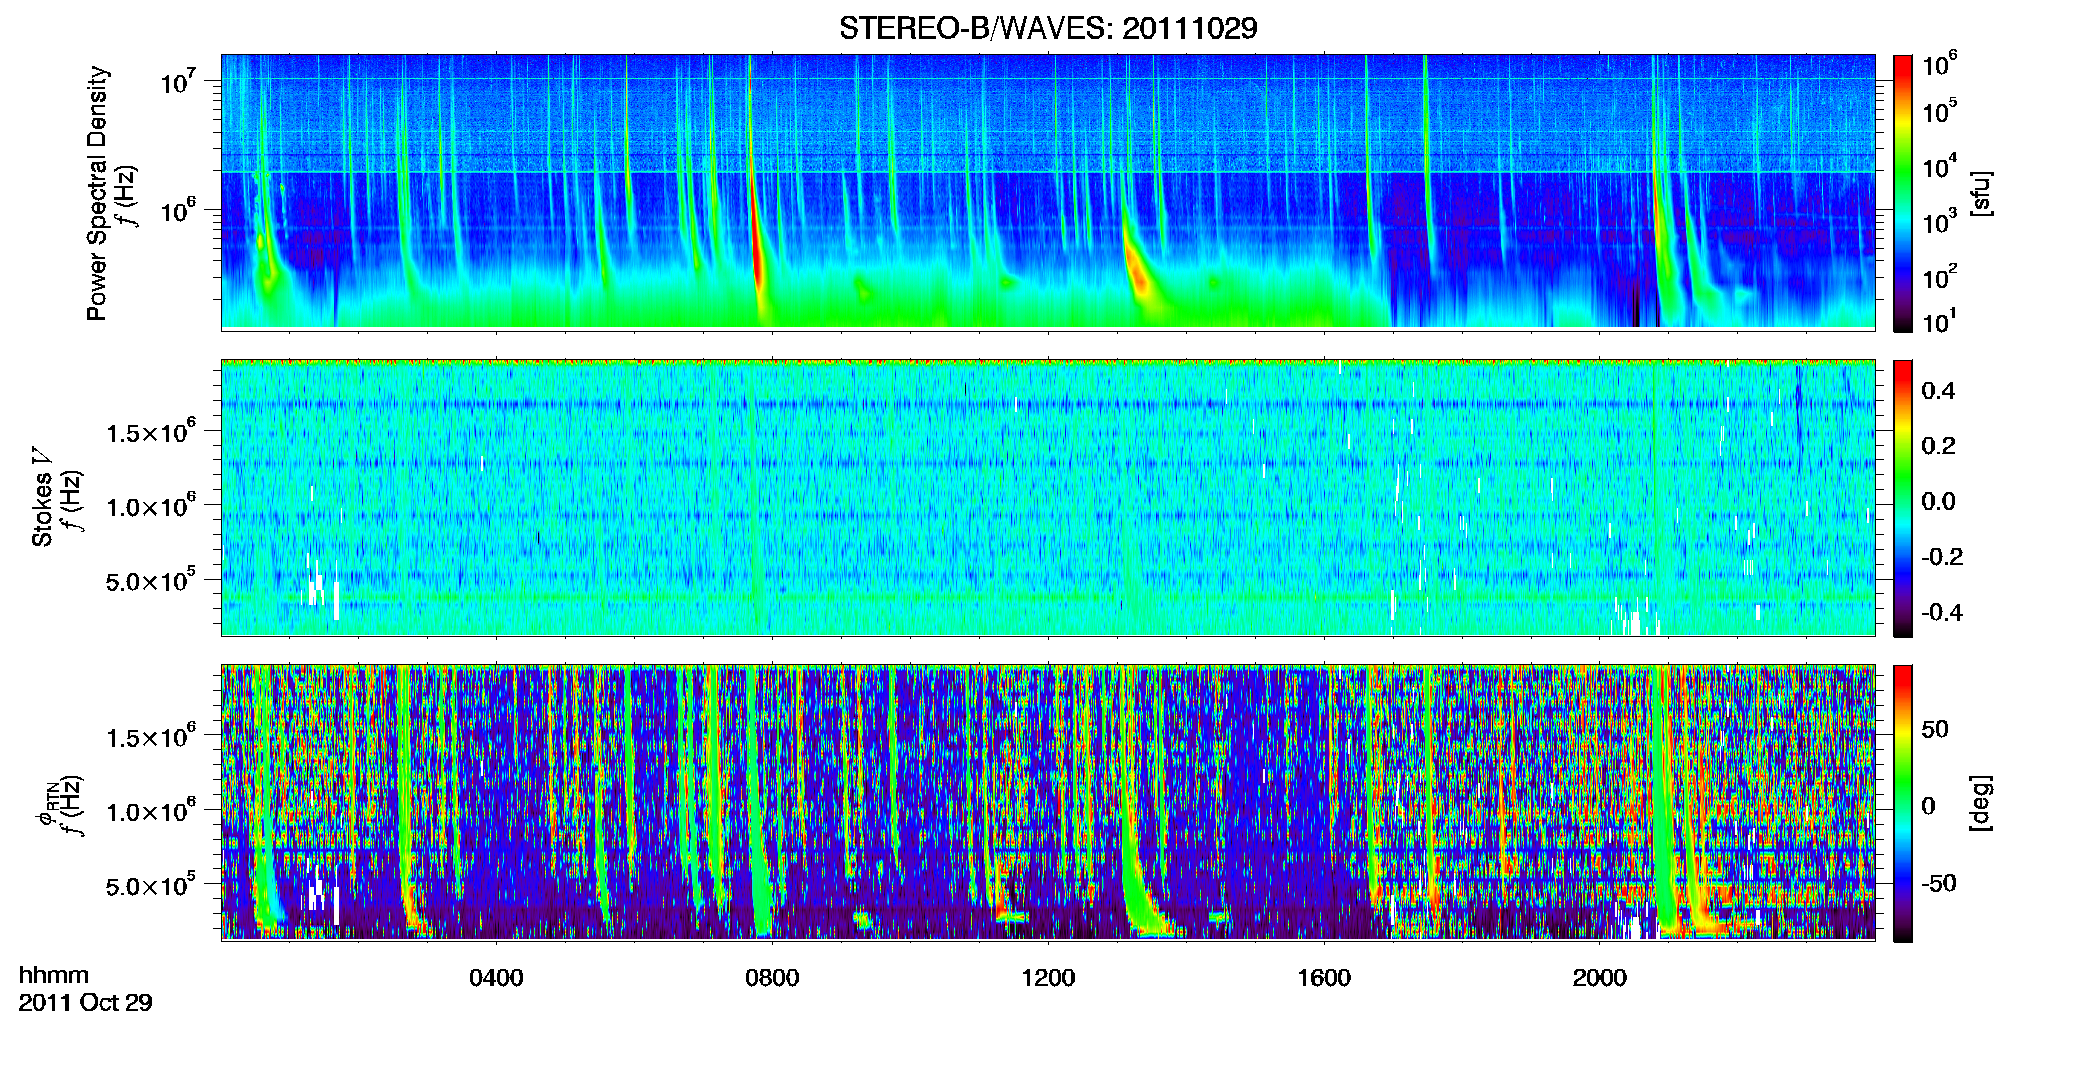Click the Stokes V color bar
The width and height of the screenshot is (2096, 1080).
click(x=1903, y=498)
